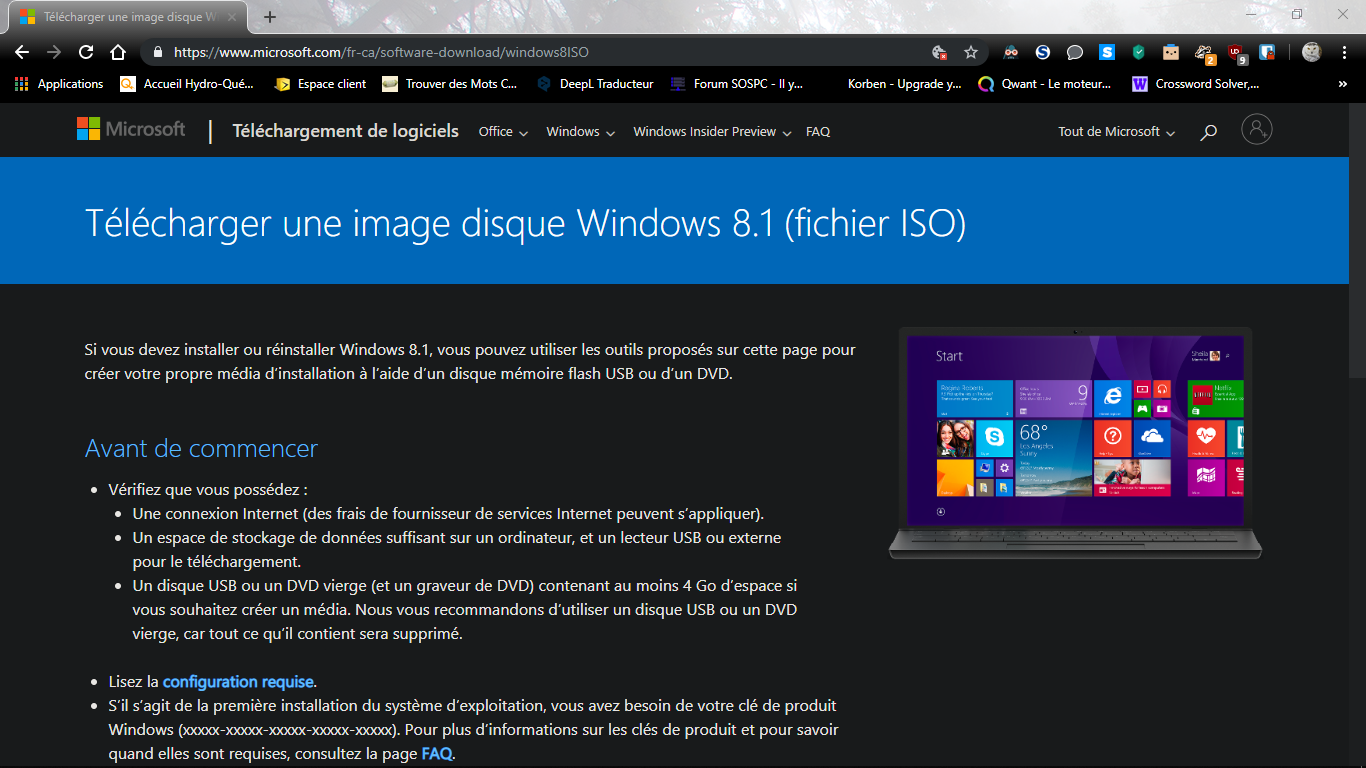
Task: Open the Crossword Solver bookmark
Action: point(1196,84)
